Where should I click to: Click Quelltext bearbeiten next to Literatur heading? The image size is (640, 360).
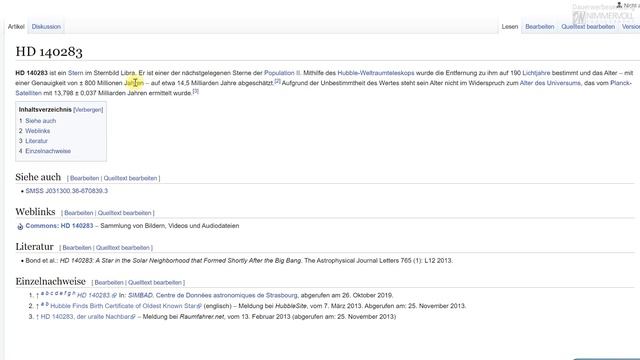tap(123, 247)
